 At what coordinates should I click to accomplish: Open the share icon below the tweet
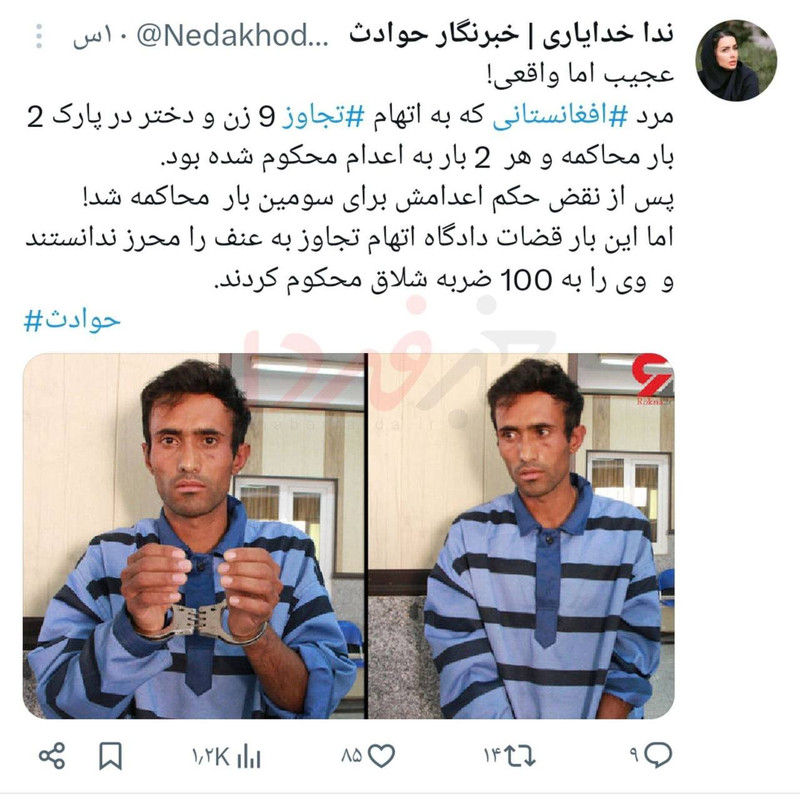click(x=52, y=756)
